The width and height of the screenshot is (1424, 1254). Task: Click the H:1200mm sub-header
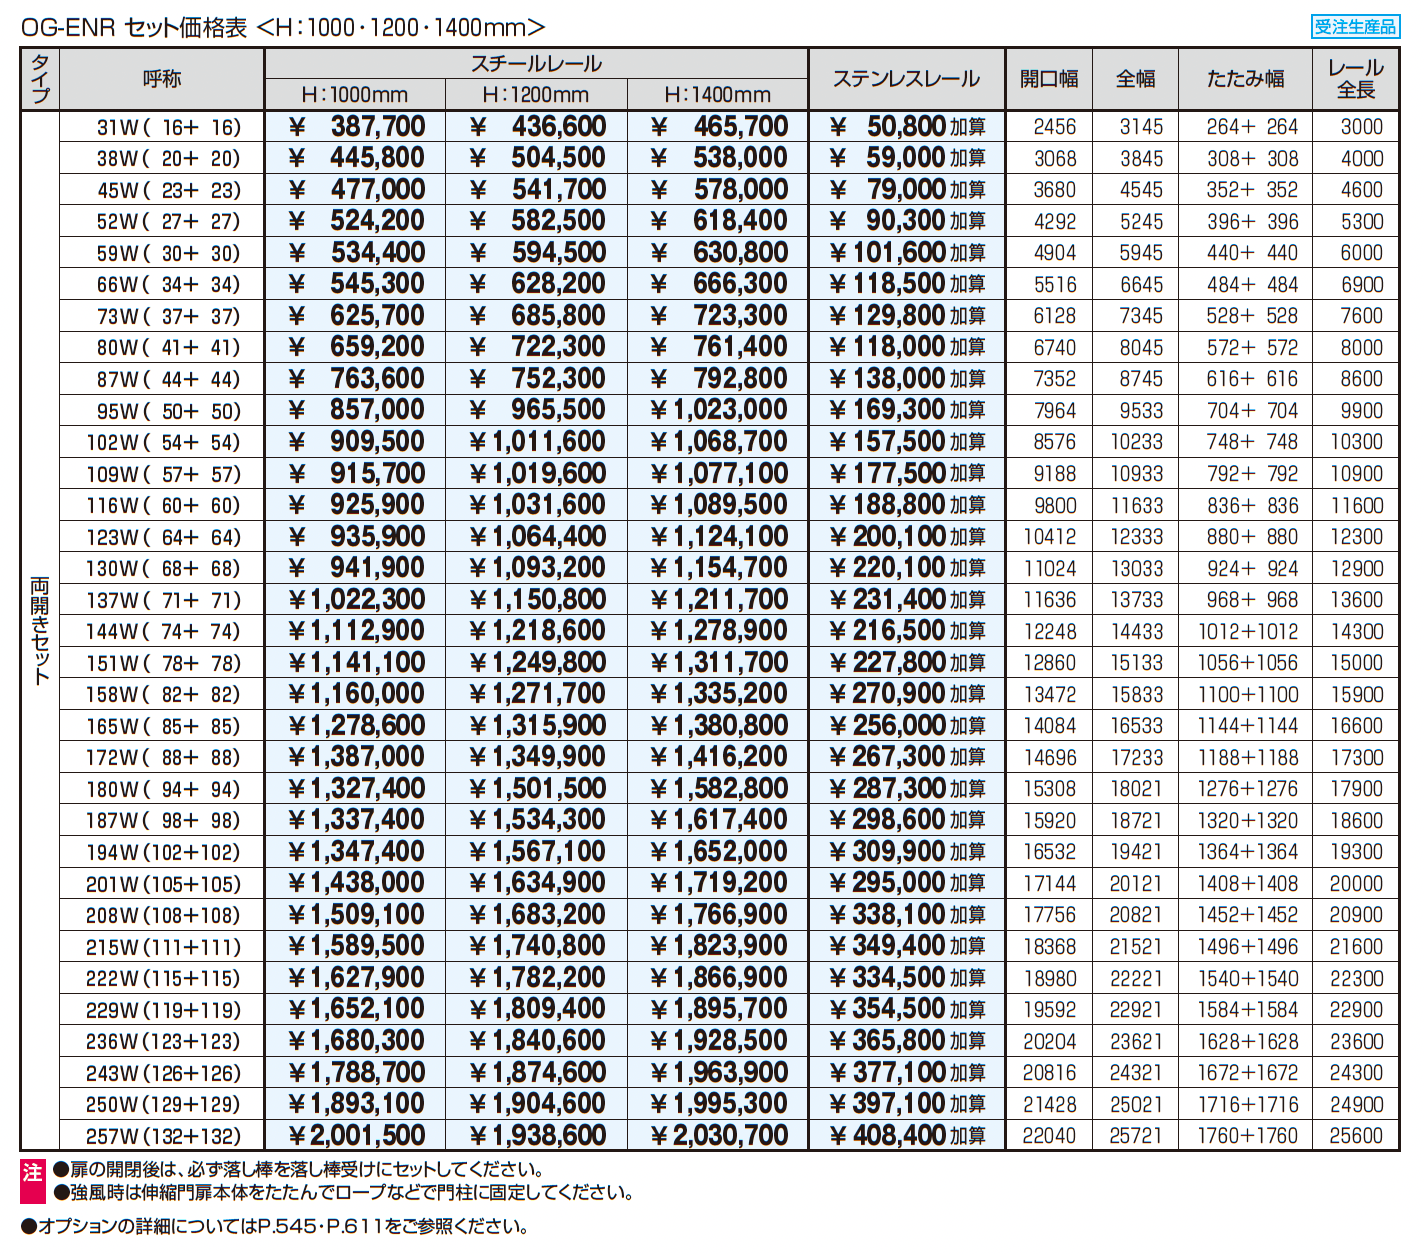(x=536, y=95)
